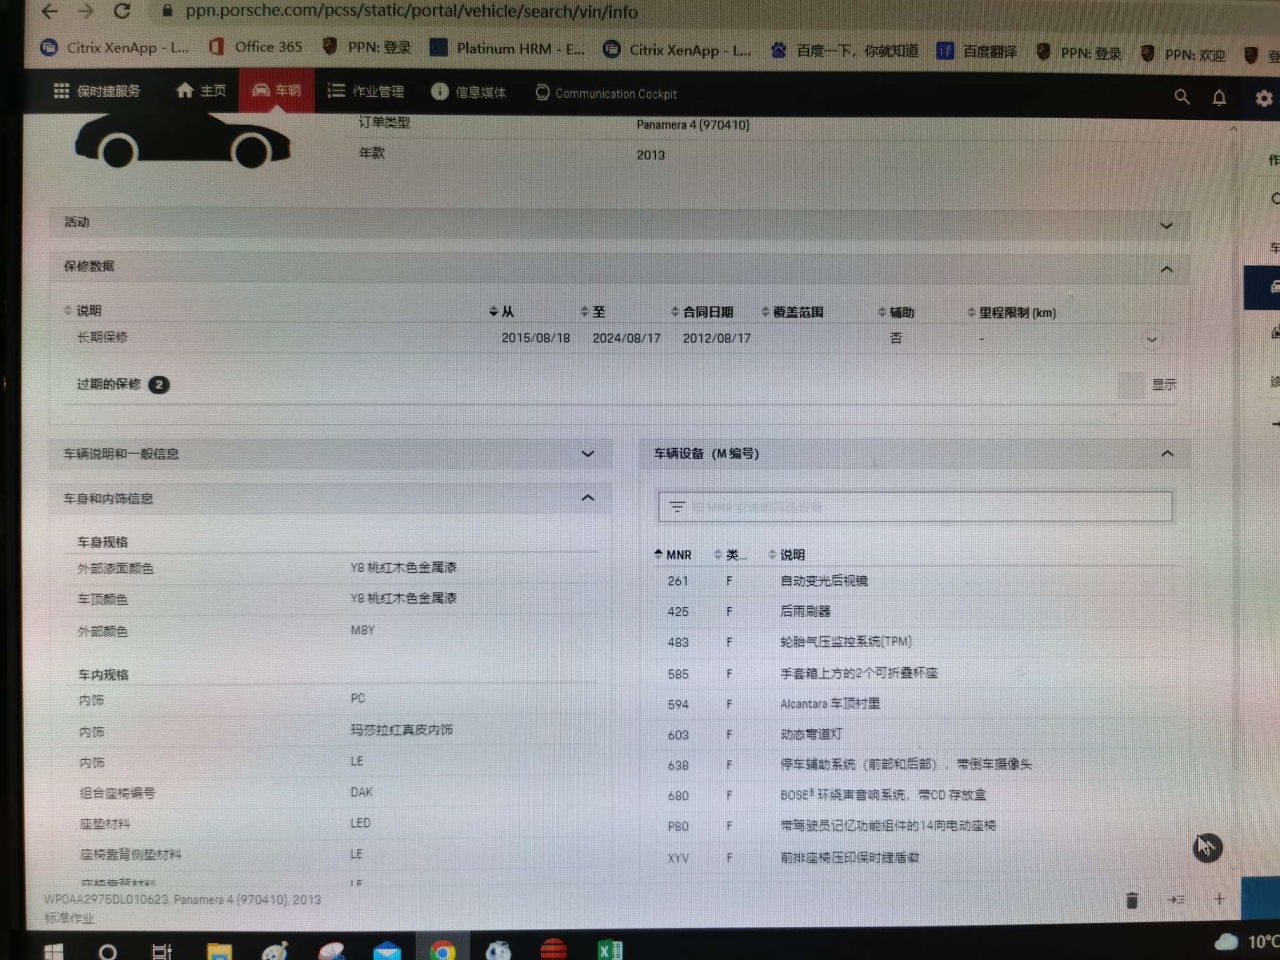This screenshot has height=960, width=1280.
Task: Open the 保时捷服务 grid menu
Action: pos(97,91)
